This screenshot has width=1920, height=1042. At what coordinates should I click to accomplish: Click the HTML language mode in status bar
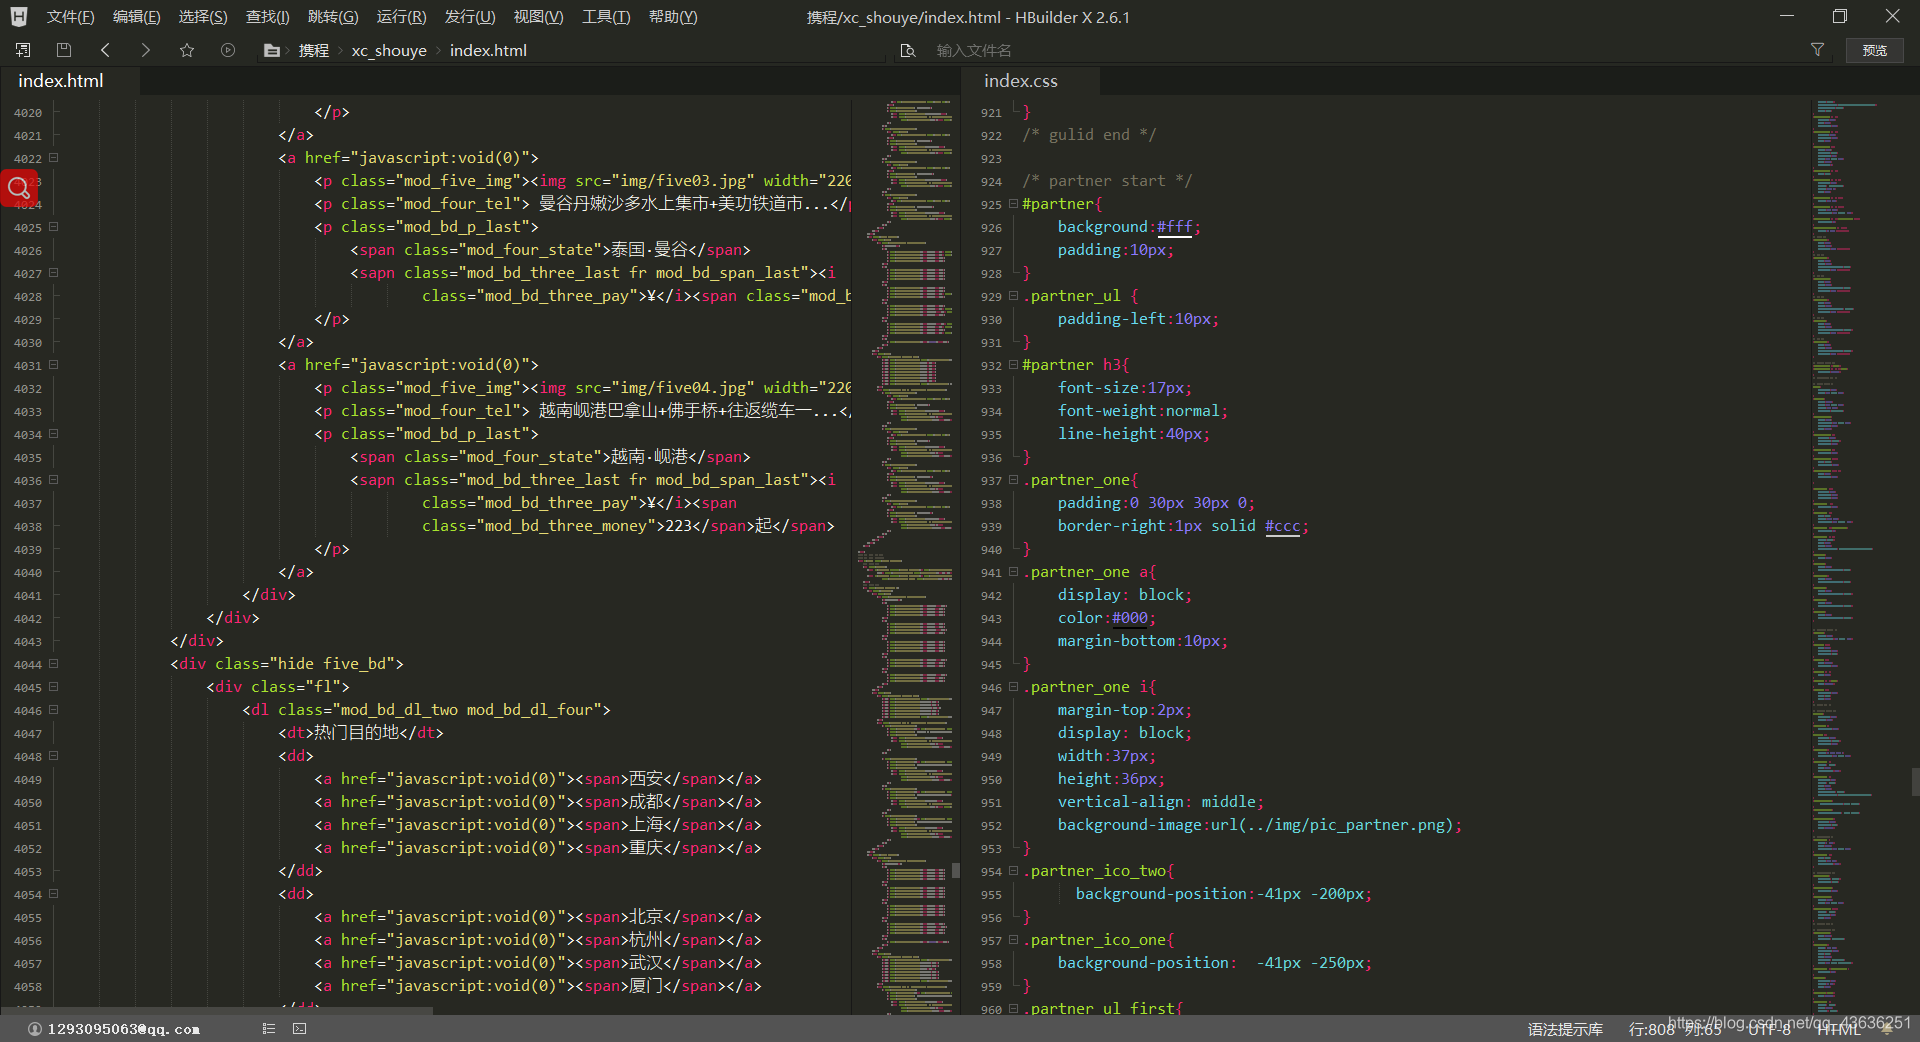(1838, 1029)
